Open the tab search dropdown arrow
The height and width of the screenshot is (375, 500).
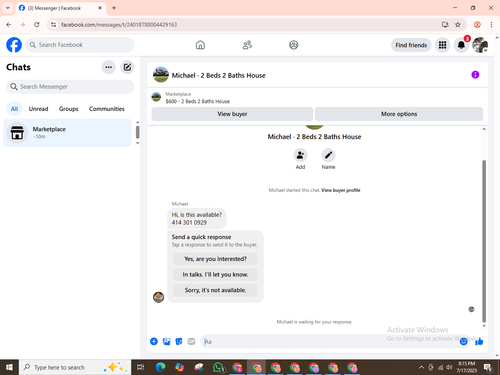8,8
